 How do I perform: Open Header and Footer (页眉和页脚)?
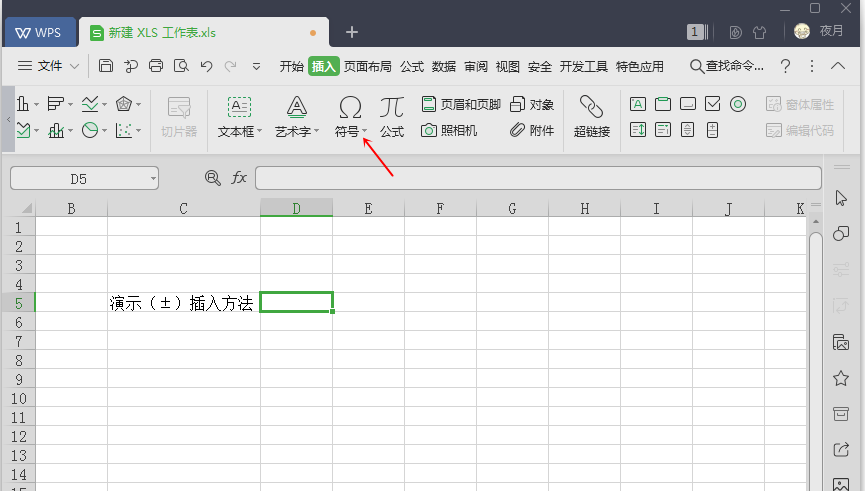[x=461, y=104]
